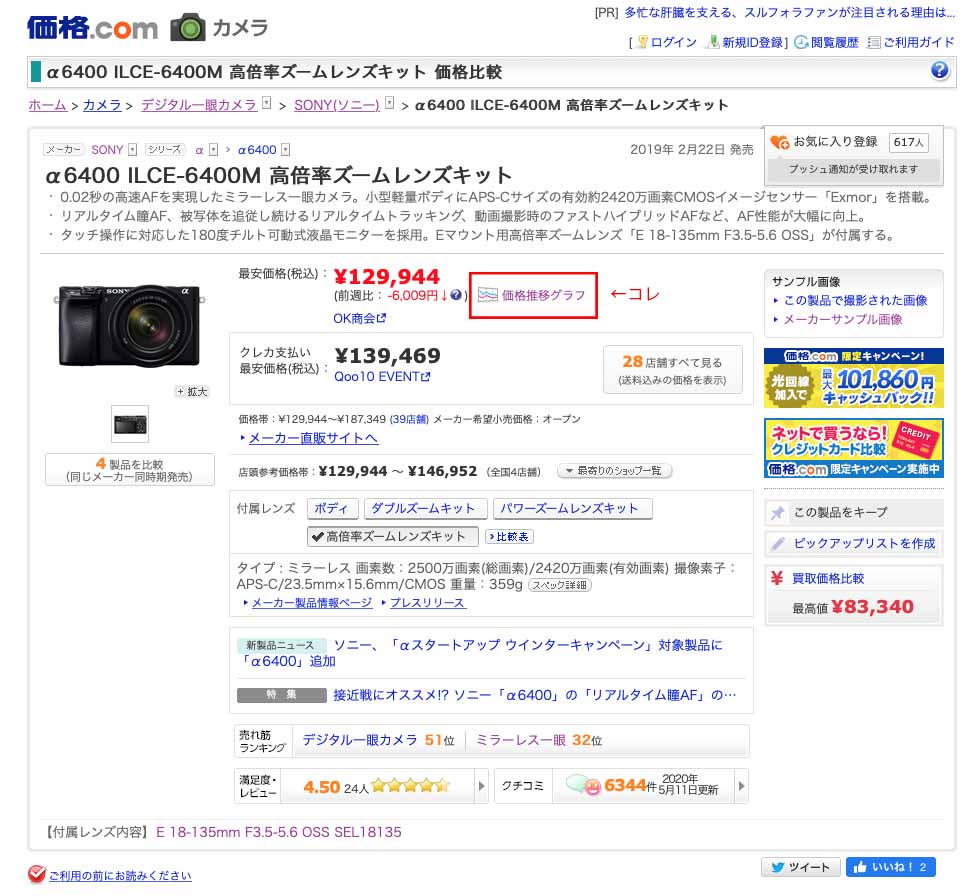Go to ホーム breadcrumb link
The width and height of the screenshot is (963, 896).
click(47, 105)
